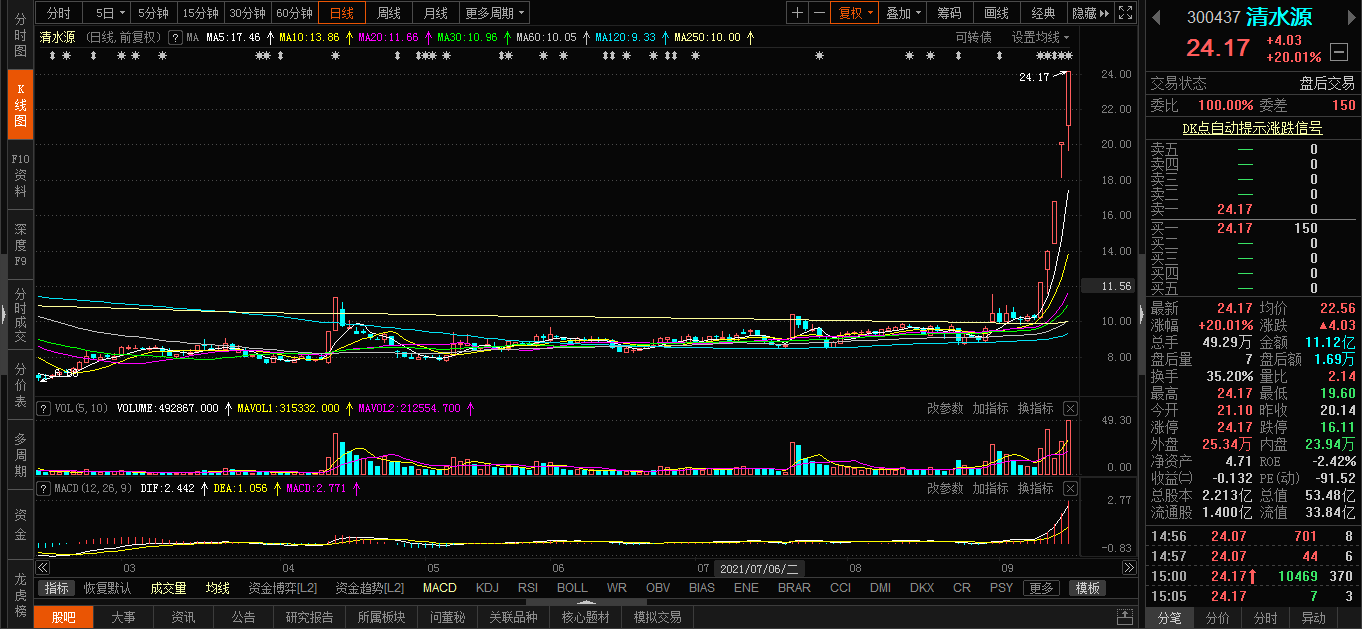
Task: Select KDJ indicator in bottom bar
Action: 487,588
